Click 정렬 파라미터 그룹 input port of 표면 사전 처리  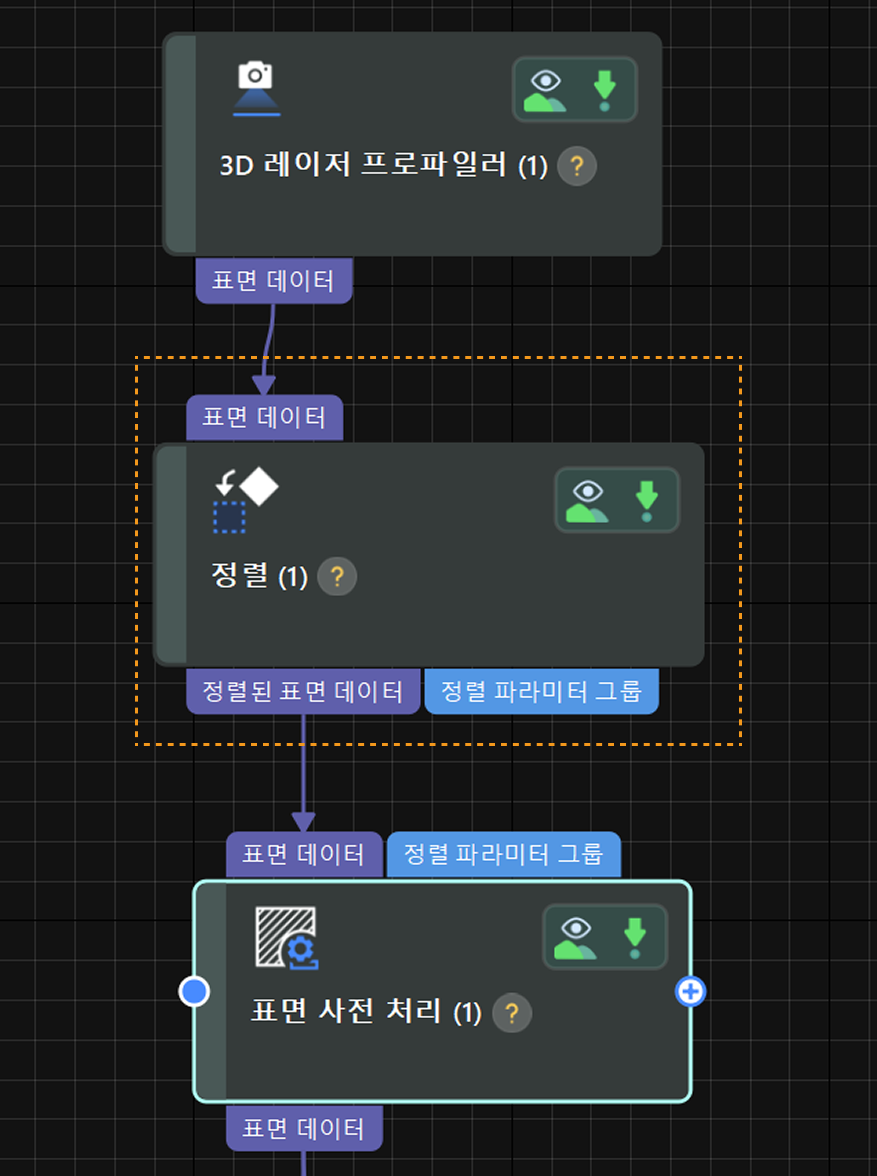pos(503,854)
